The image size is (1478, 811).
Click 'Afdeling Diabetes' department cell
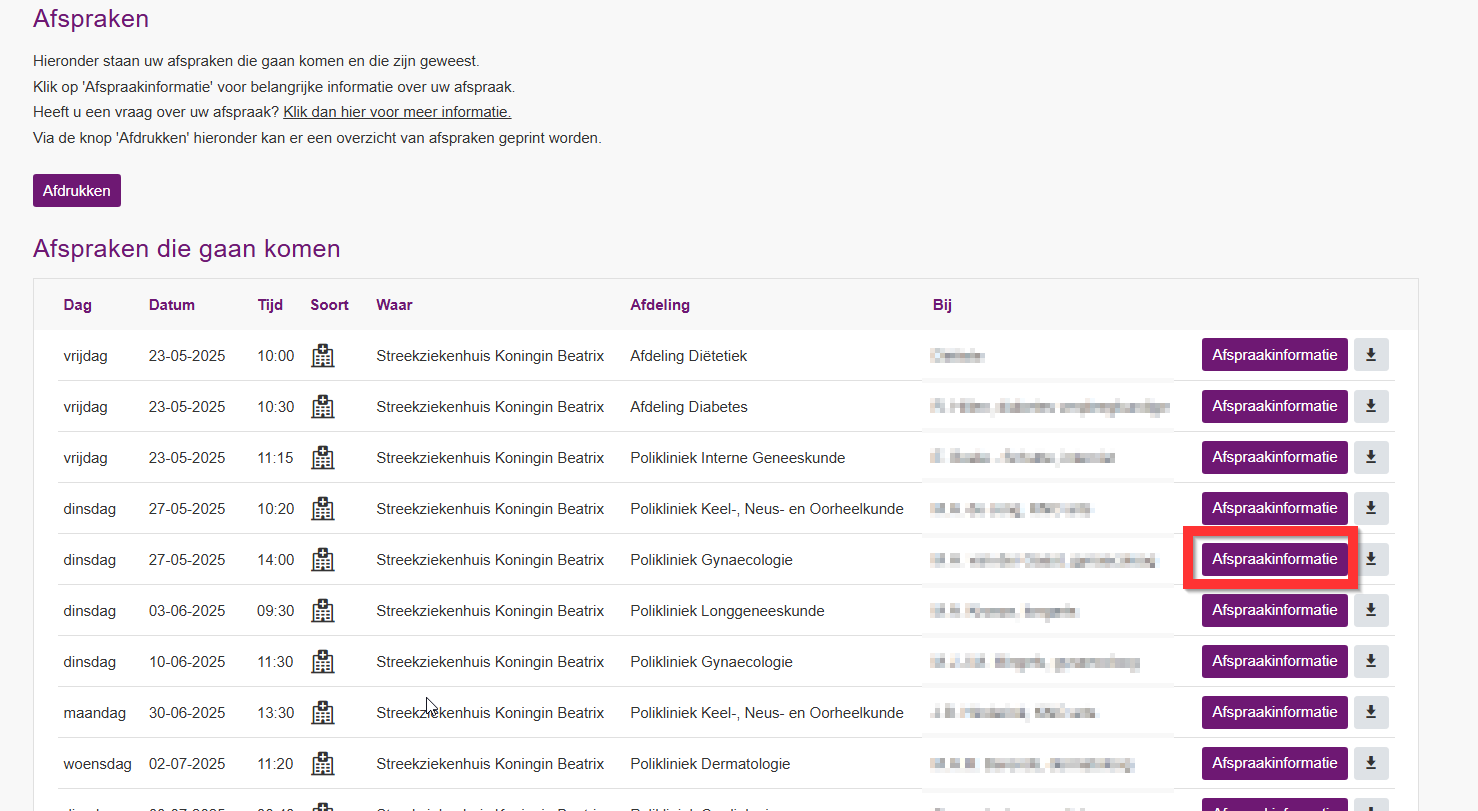coord(689,407)
